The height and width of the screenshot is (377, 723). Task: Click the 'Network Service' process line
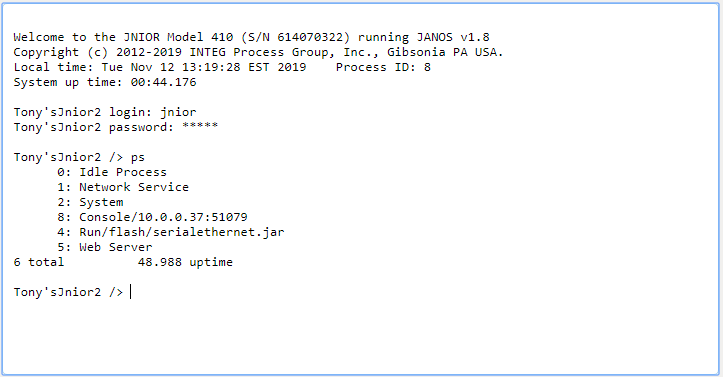(123, 187)
